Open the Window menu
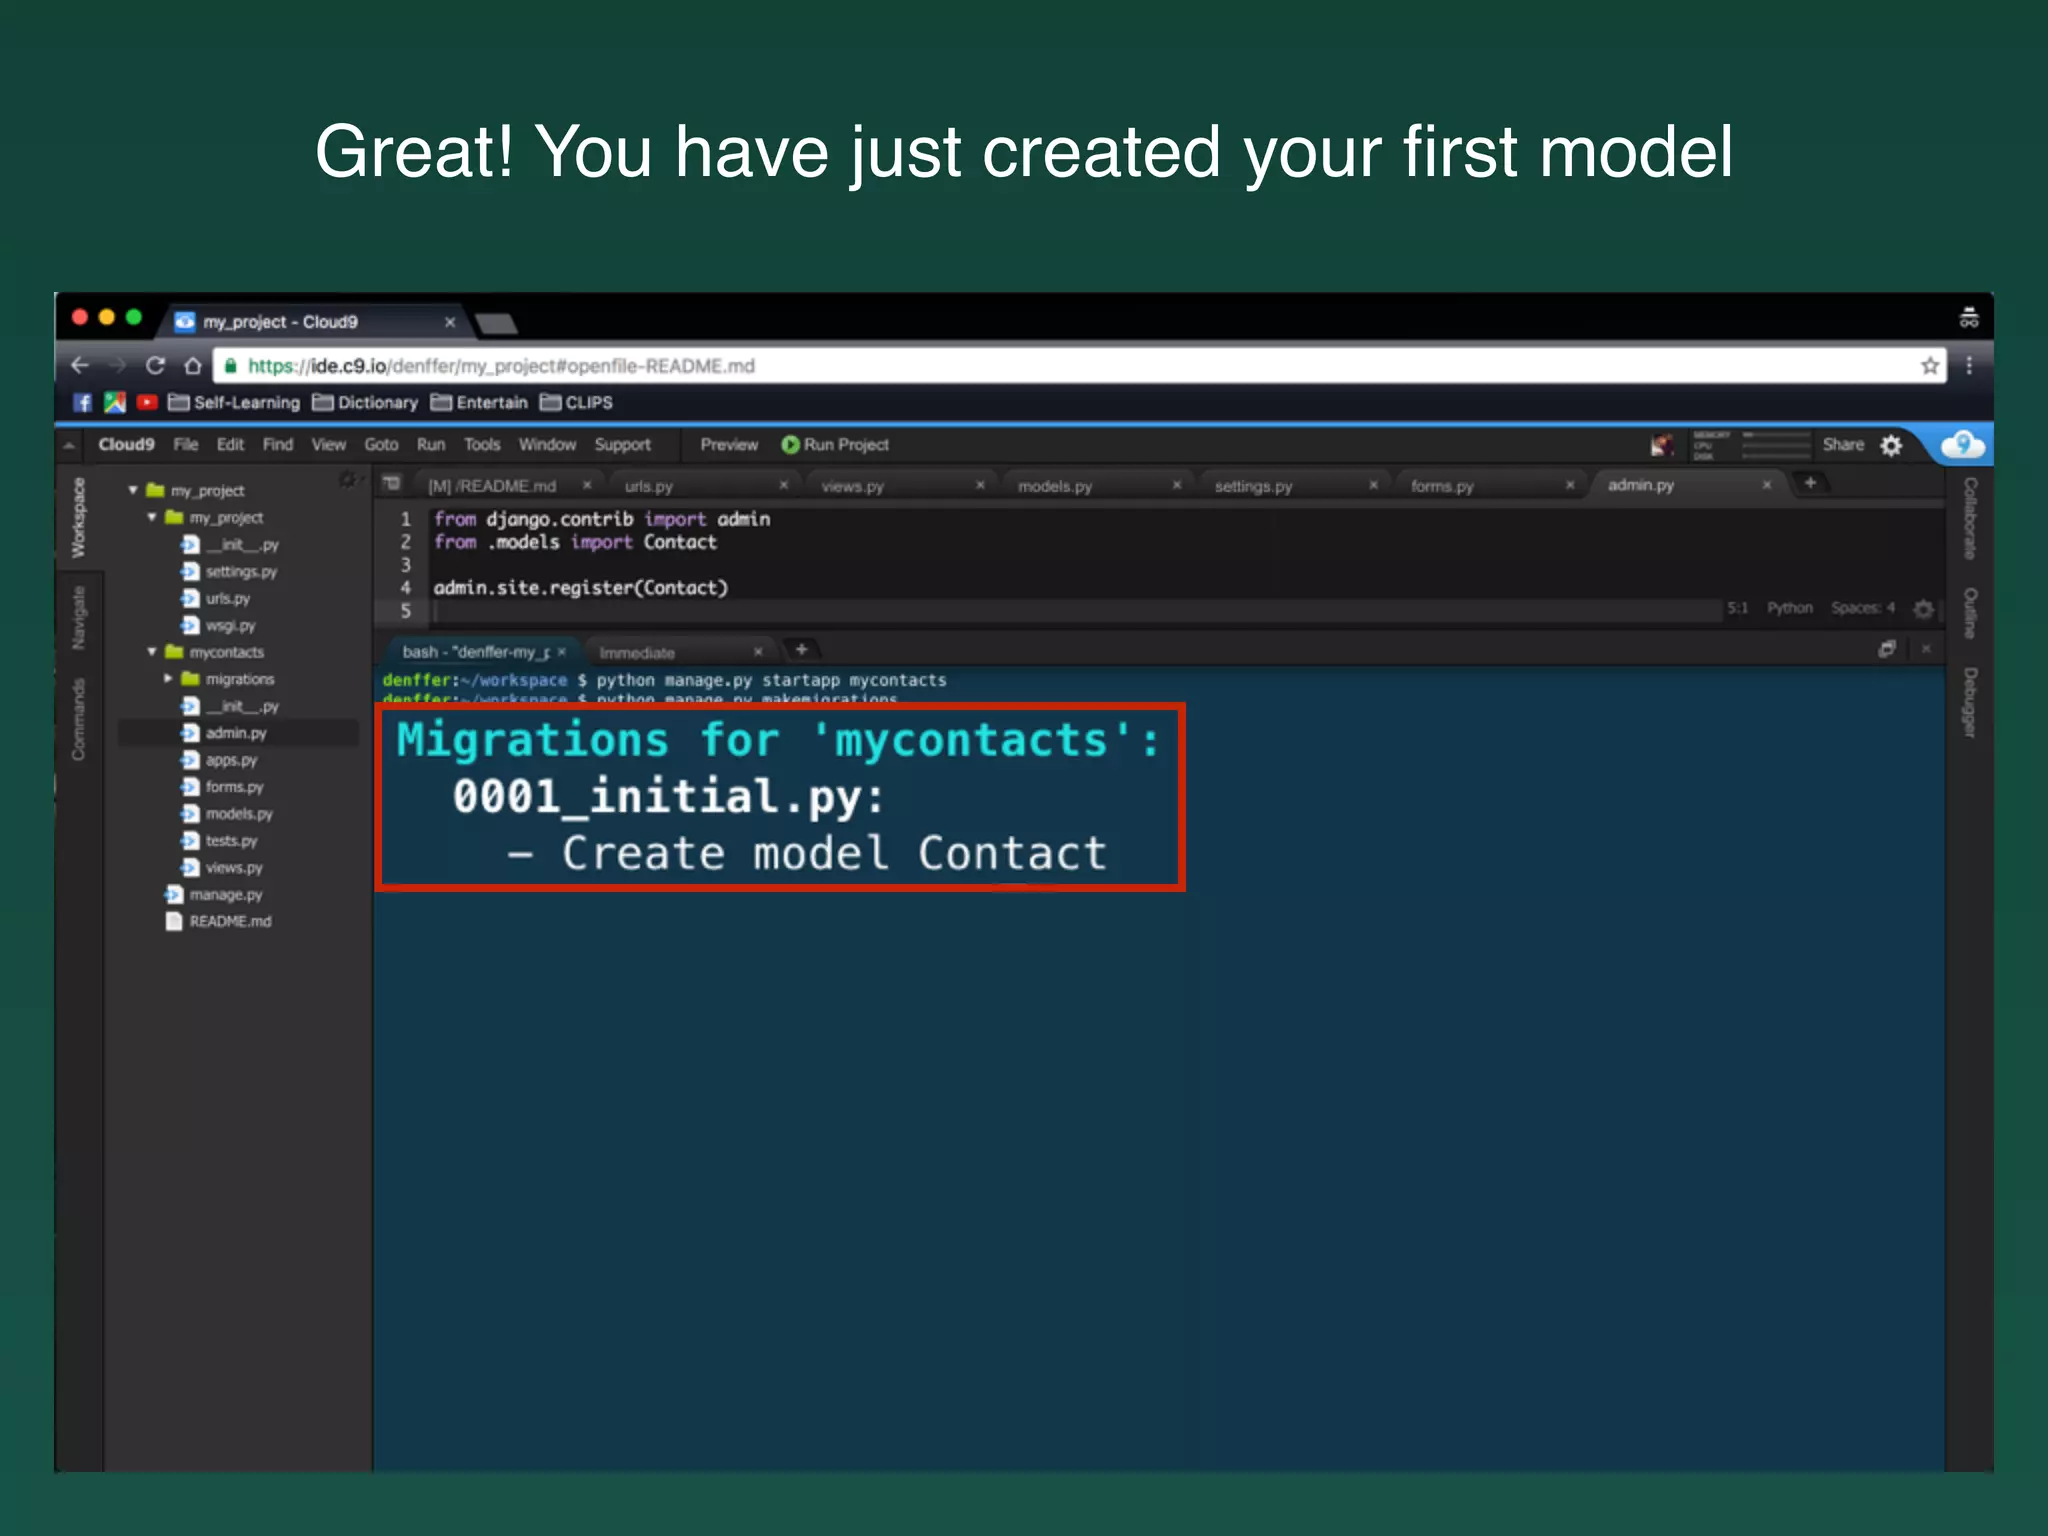Screen dimensions: 2048x1536 pos(546,445)
